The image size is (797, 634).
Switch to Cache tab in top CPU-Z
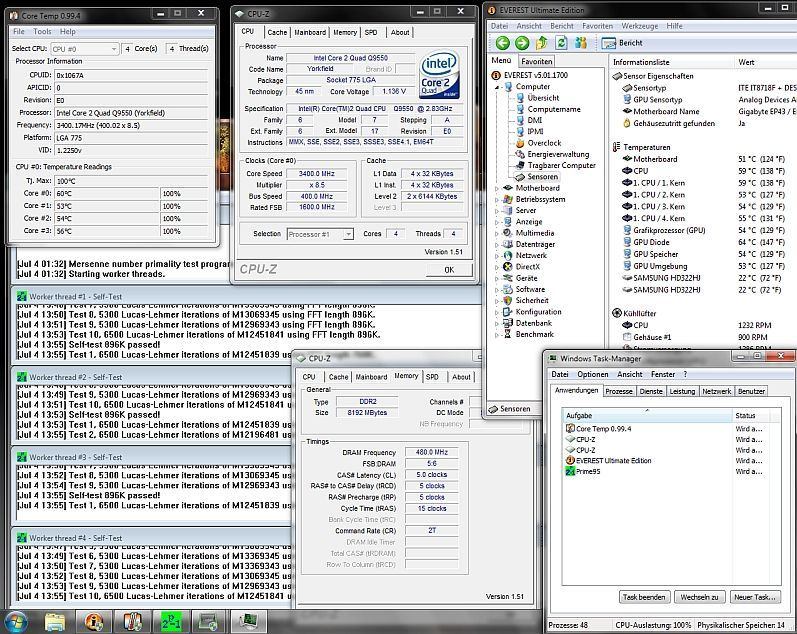click(277, 32)
